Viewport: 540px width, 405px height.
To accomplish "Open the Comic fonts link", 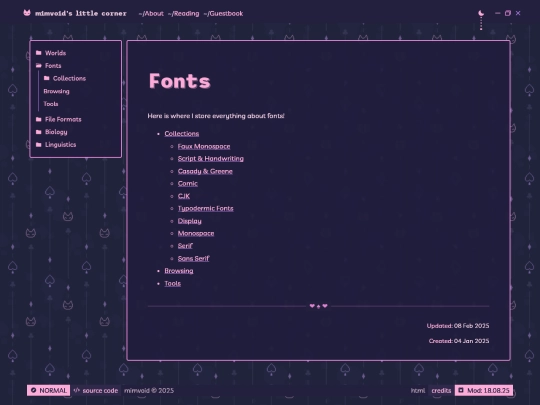I will [x=188, y=184].
